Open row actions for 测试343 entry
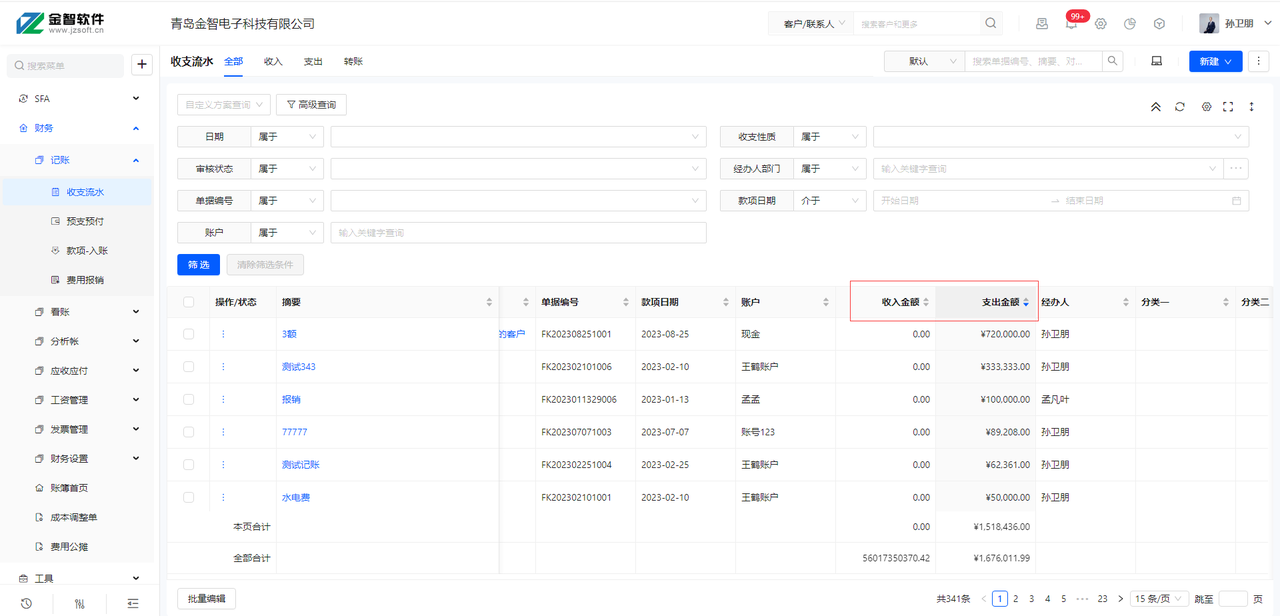The width and height of the screenshot is (1280, 616). click(223, 367)
